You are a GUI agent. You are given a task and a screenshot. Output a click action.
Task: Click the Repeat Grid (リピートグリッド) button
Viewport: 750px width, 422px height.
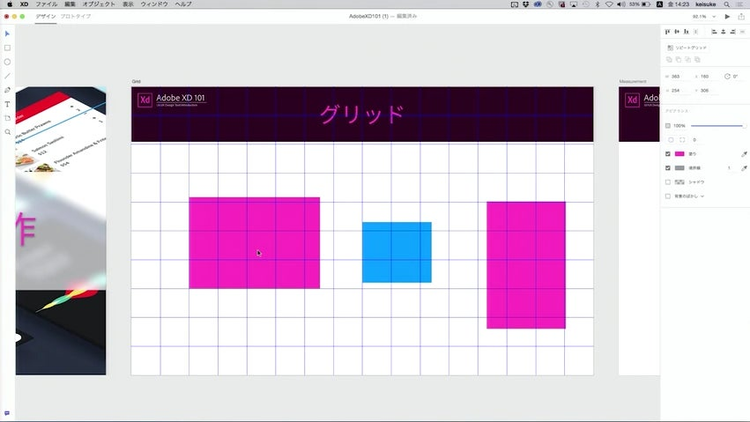tap(690, 48)
